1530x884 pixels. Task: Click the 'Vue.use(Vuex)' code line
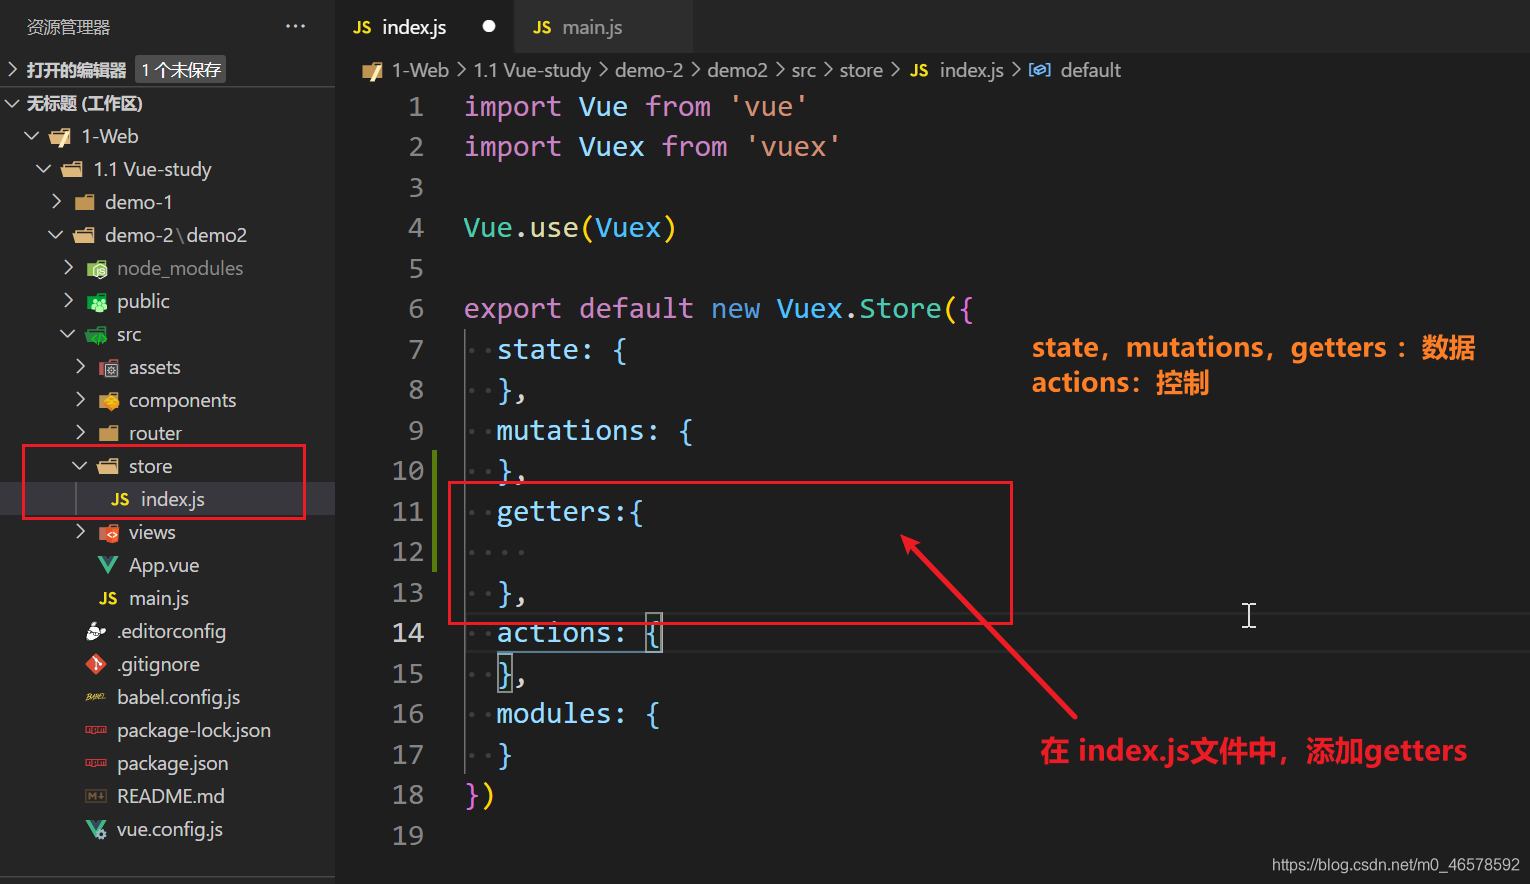pos(570,228)
